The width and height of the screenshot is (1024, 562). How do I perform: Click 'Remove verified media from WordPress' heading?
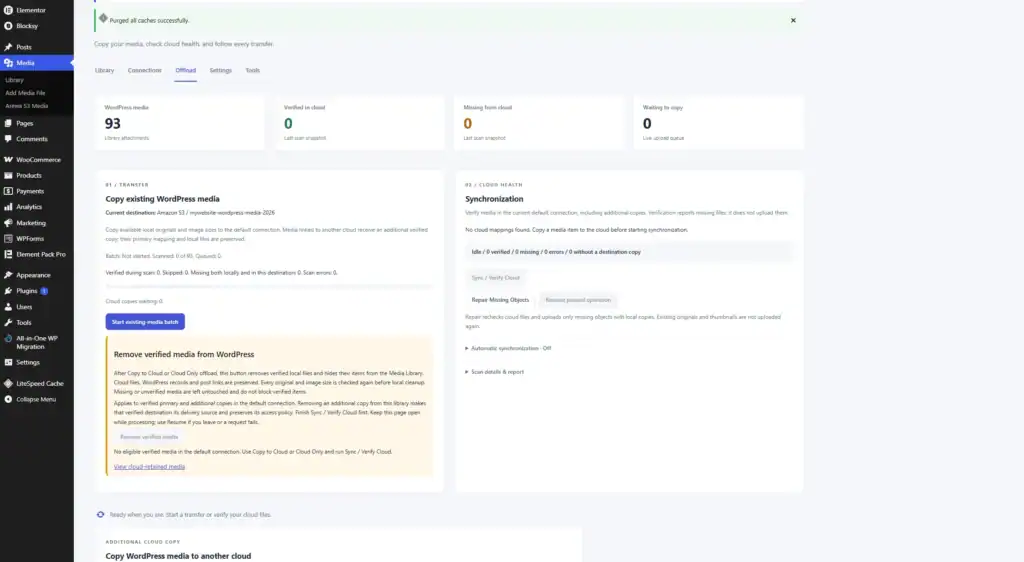click(184, 354)
